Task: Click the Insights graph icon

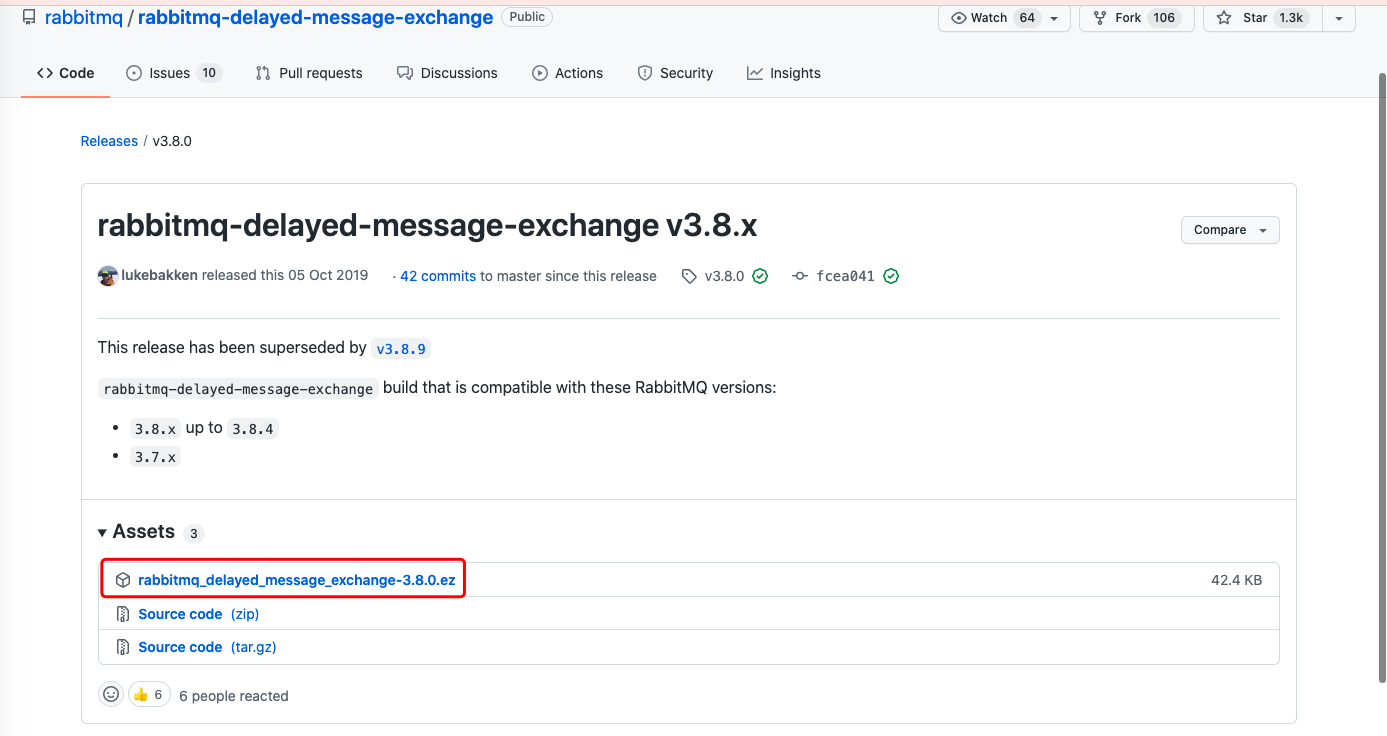Action: click(755, 73)
